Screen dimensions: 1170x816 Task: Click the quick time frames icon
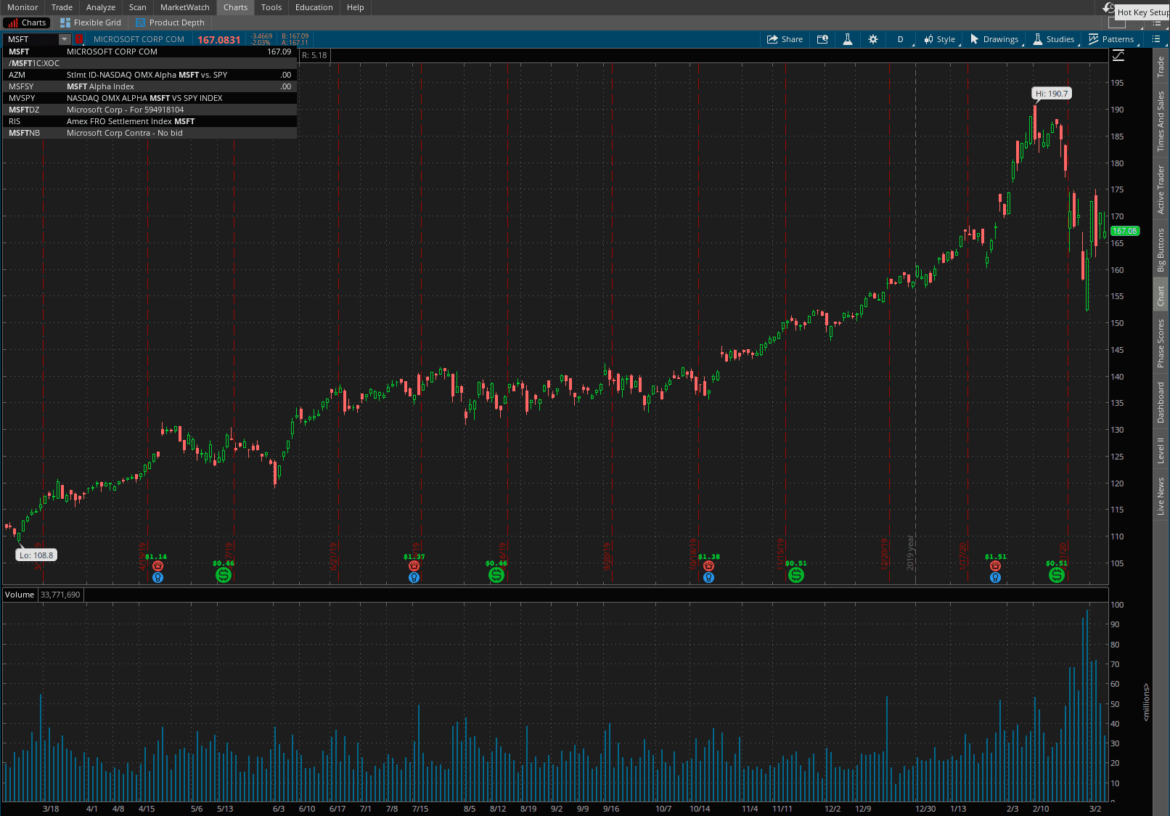[x=822, y=39]
